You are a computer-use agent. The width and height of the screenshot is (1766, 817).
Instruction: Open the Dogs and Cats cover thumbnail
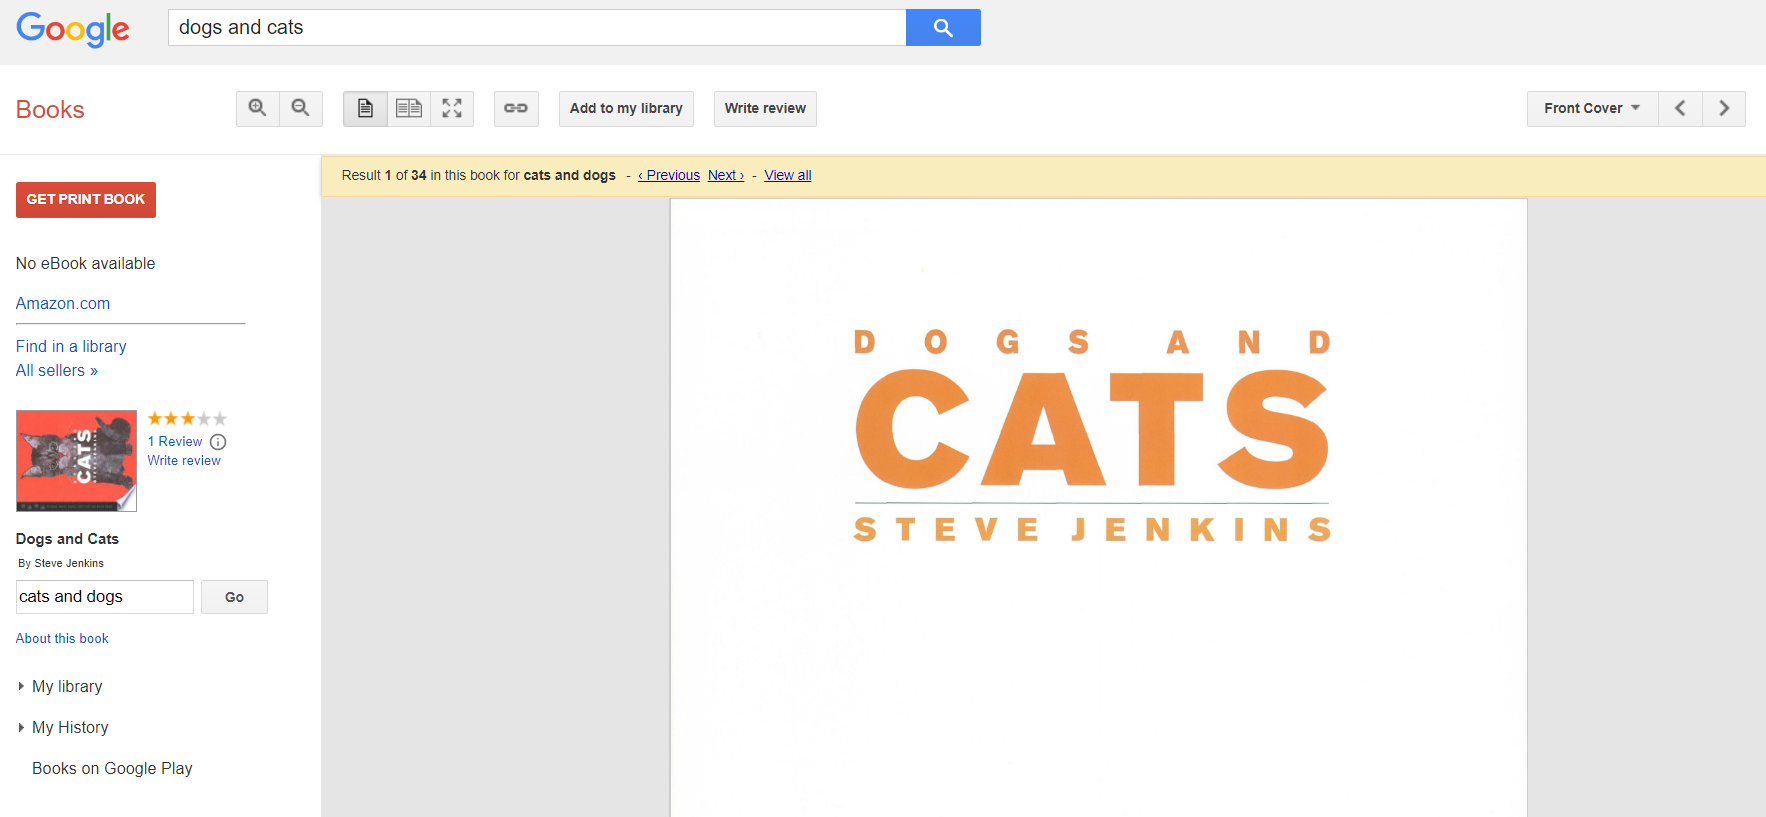(76, 461)
